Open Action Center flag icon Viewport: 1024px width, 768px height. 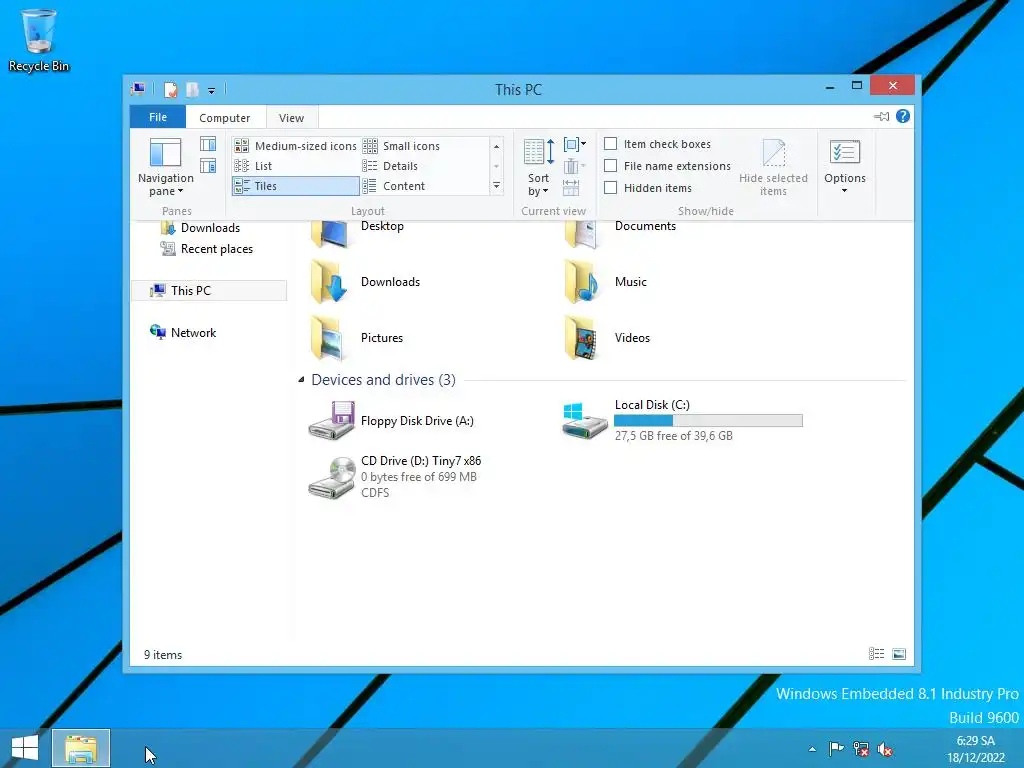click(x=836, y=748)
